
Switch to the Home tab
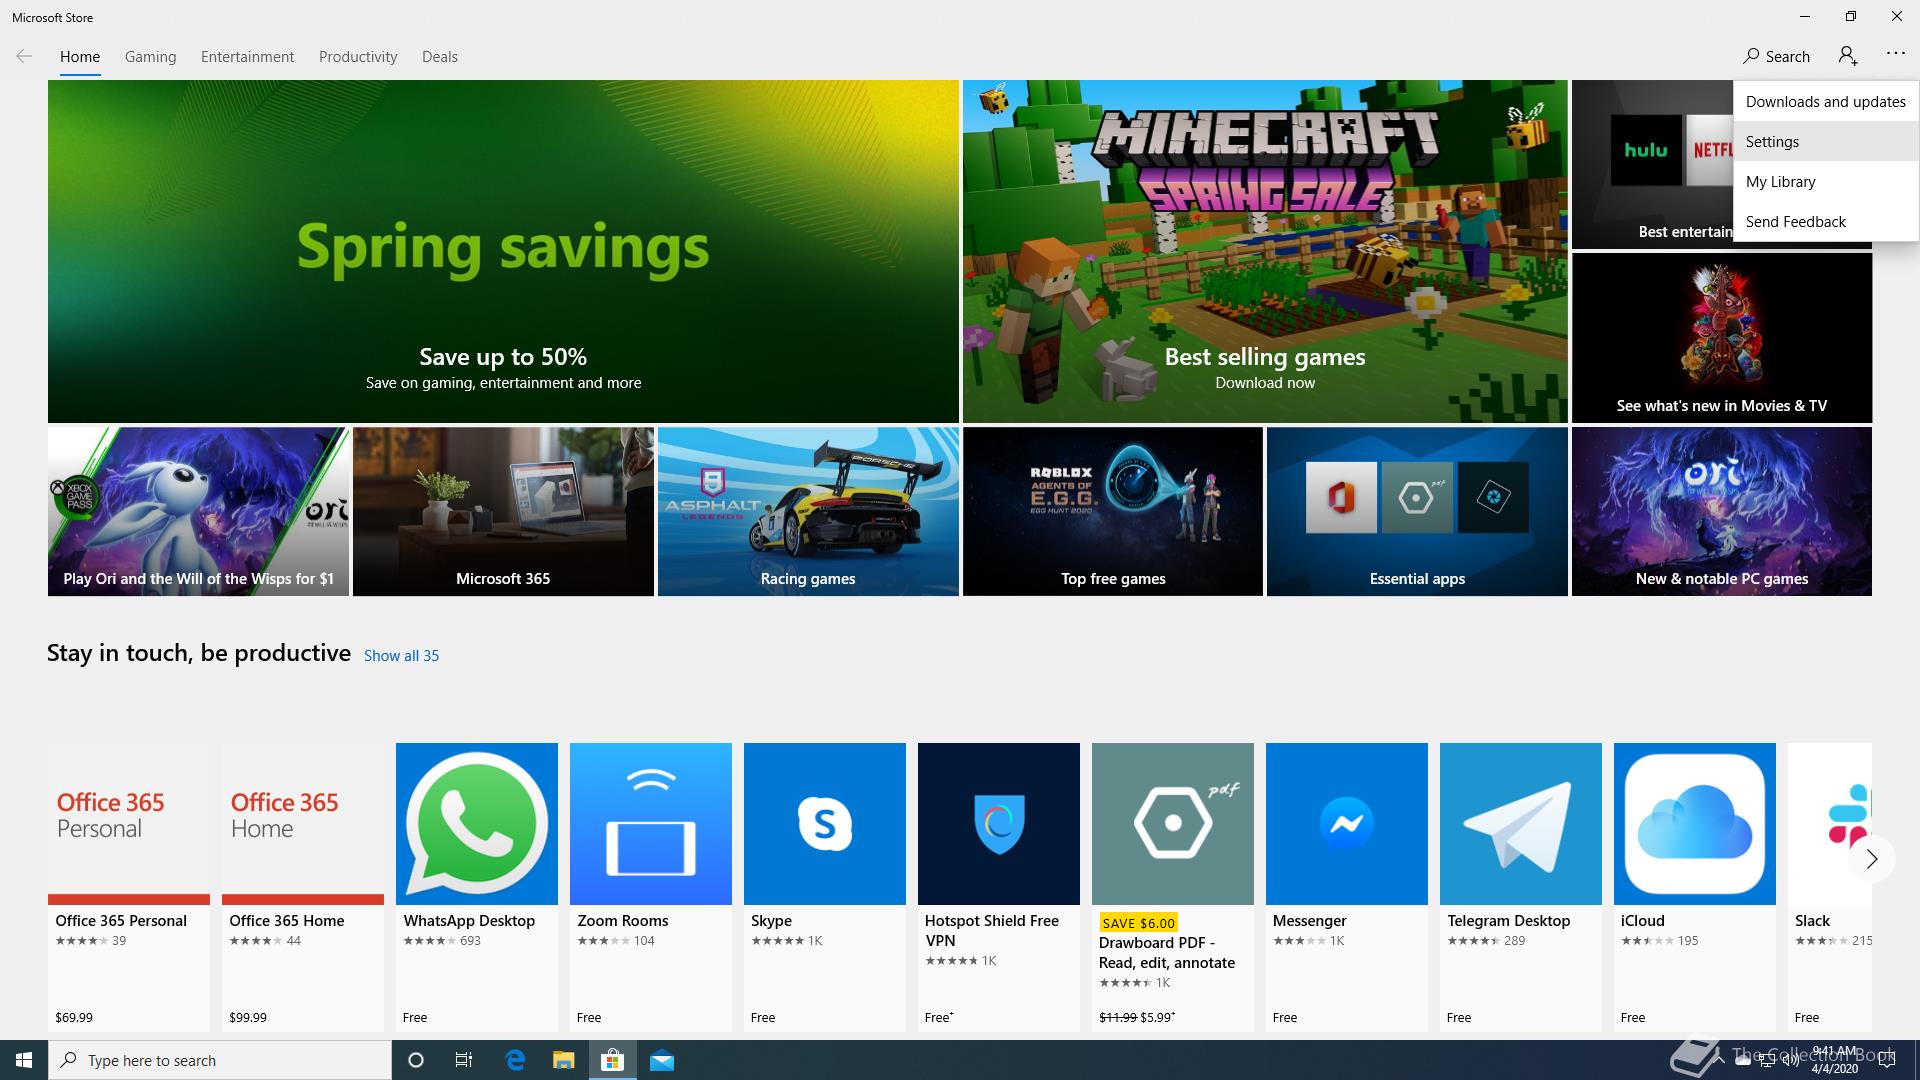tap(80, 57)
